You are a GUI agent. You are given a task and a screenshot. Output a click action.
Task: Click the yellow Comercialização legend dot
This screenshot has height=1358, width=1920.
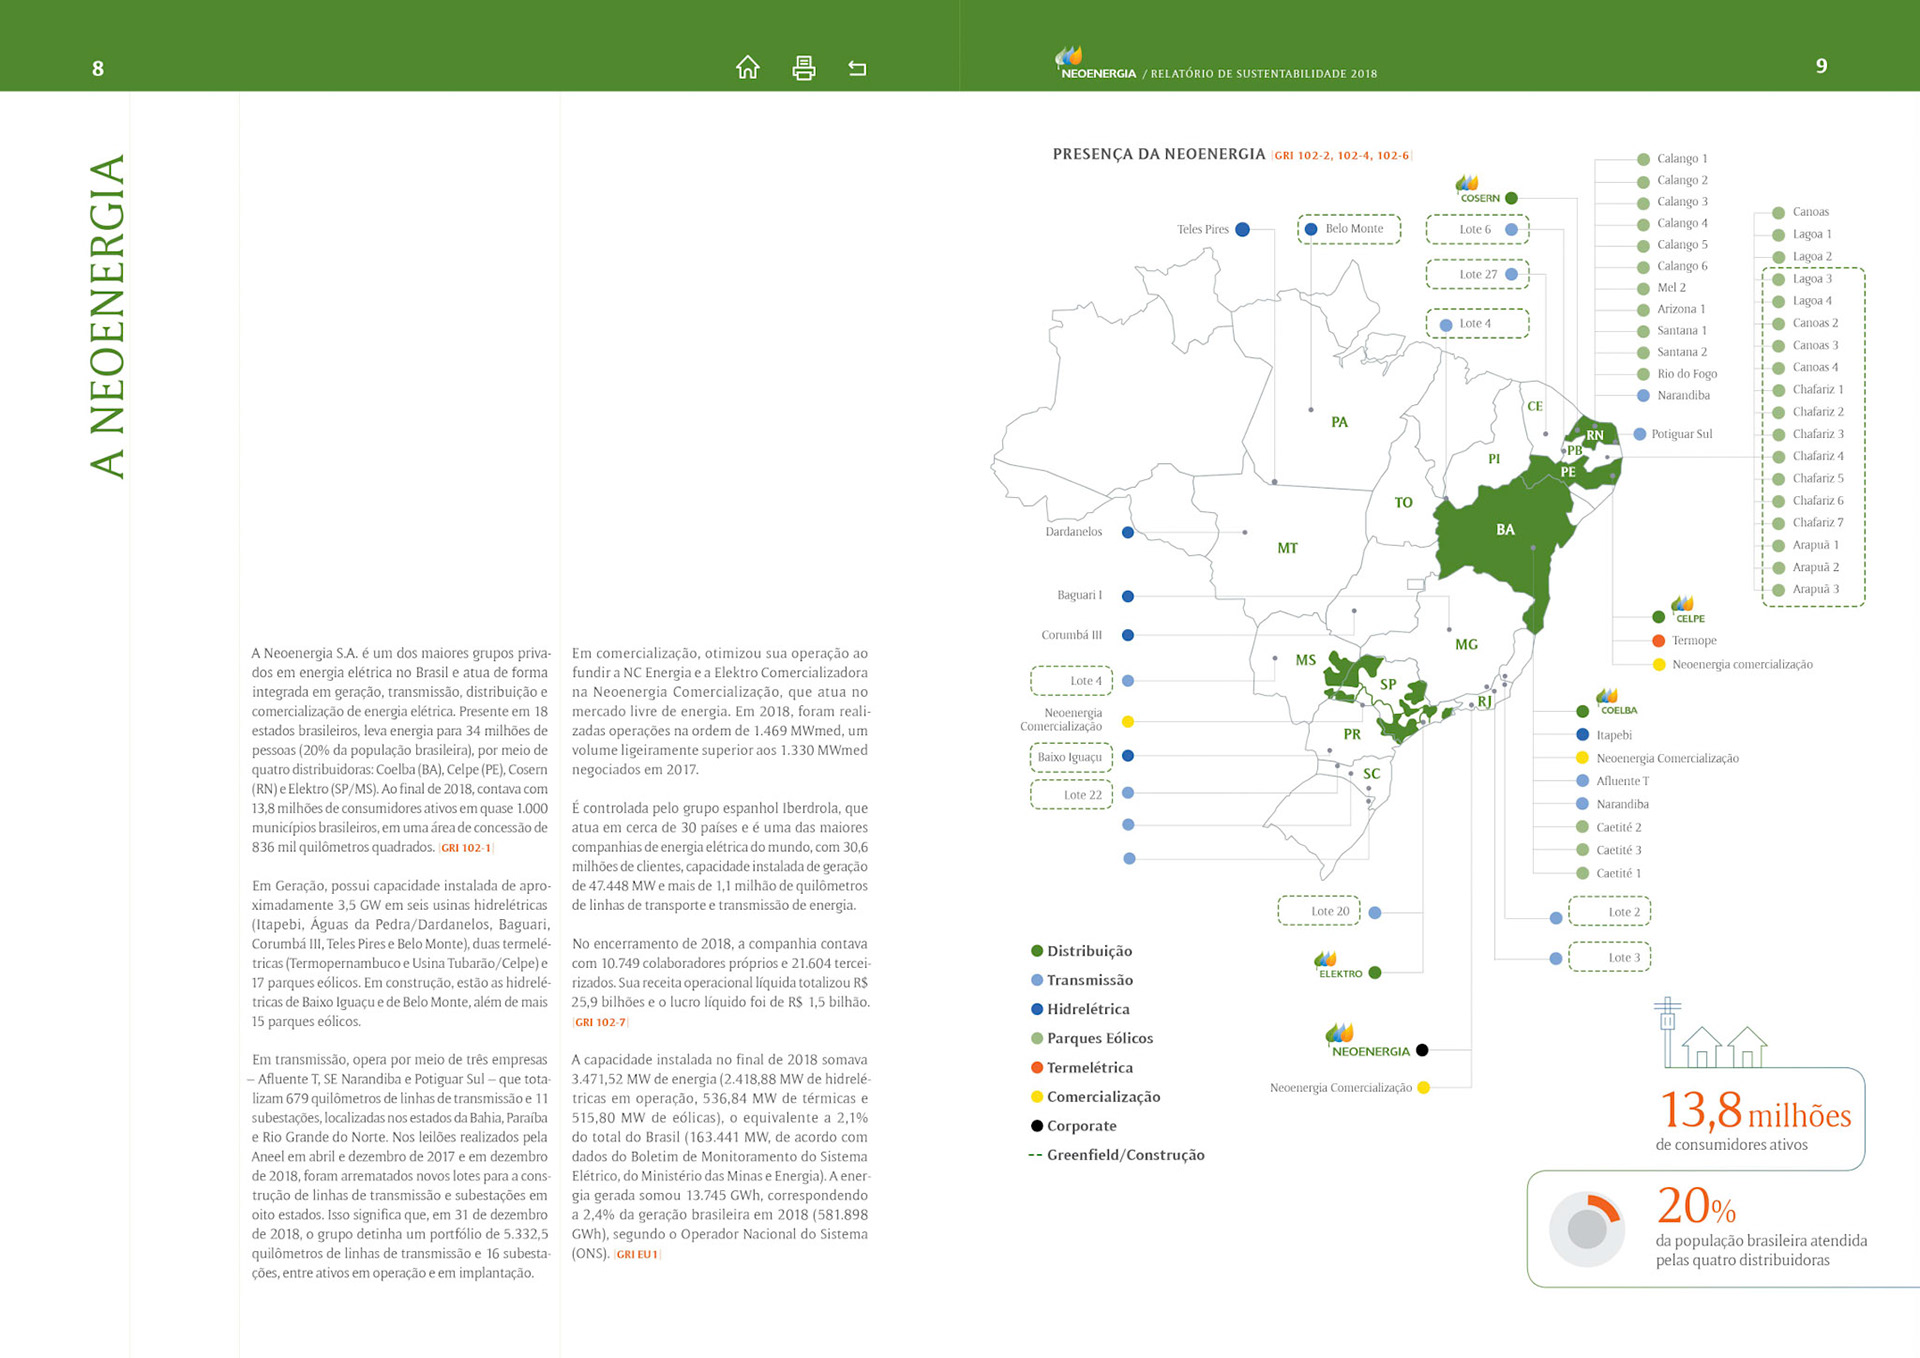point(1037,1096)
